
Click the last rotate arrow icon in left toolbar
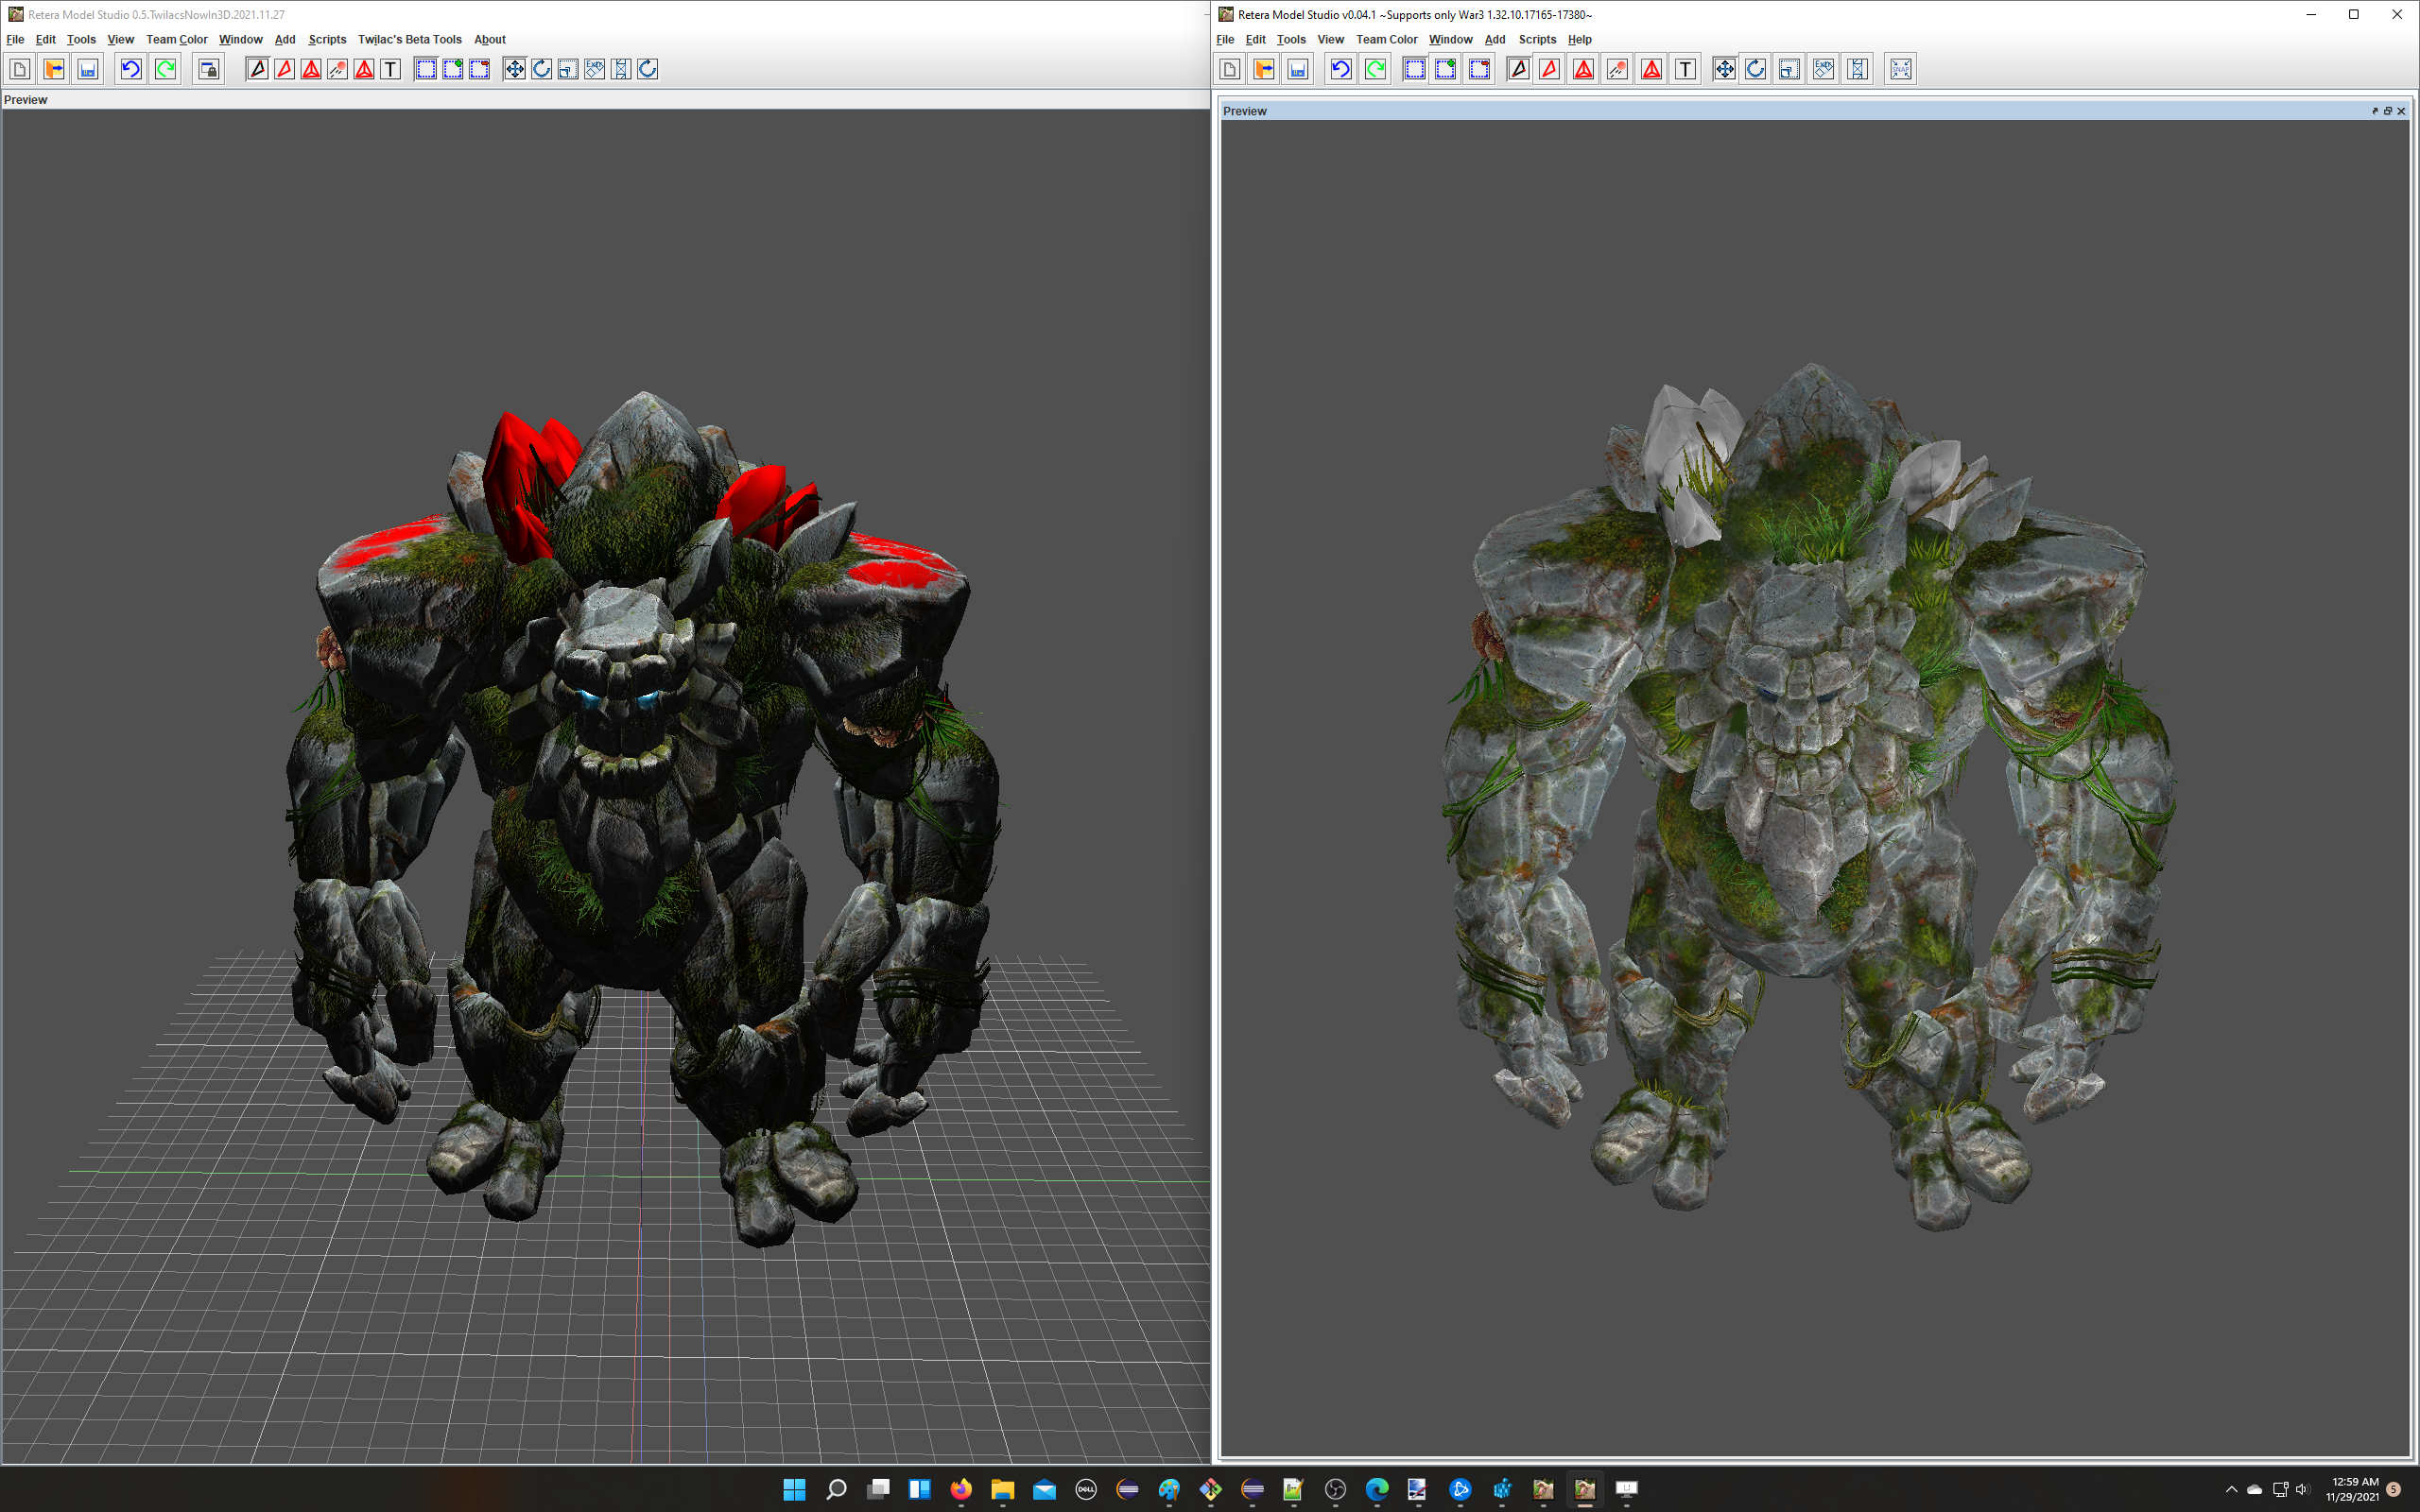pos(648,69)
